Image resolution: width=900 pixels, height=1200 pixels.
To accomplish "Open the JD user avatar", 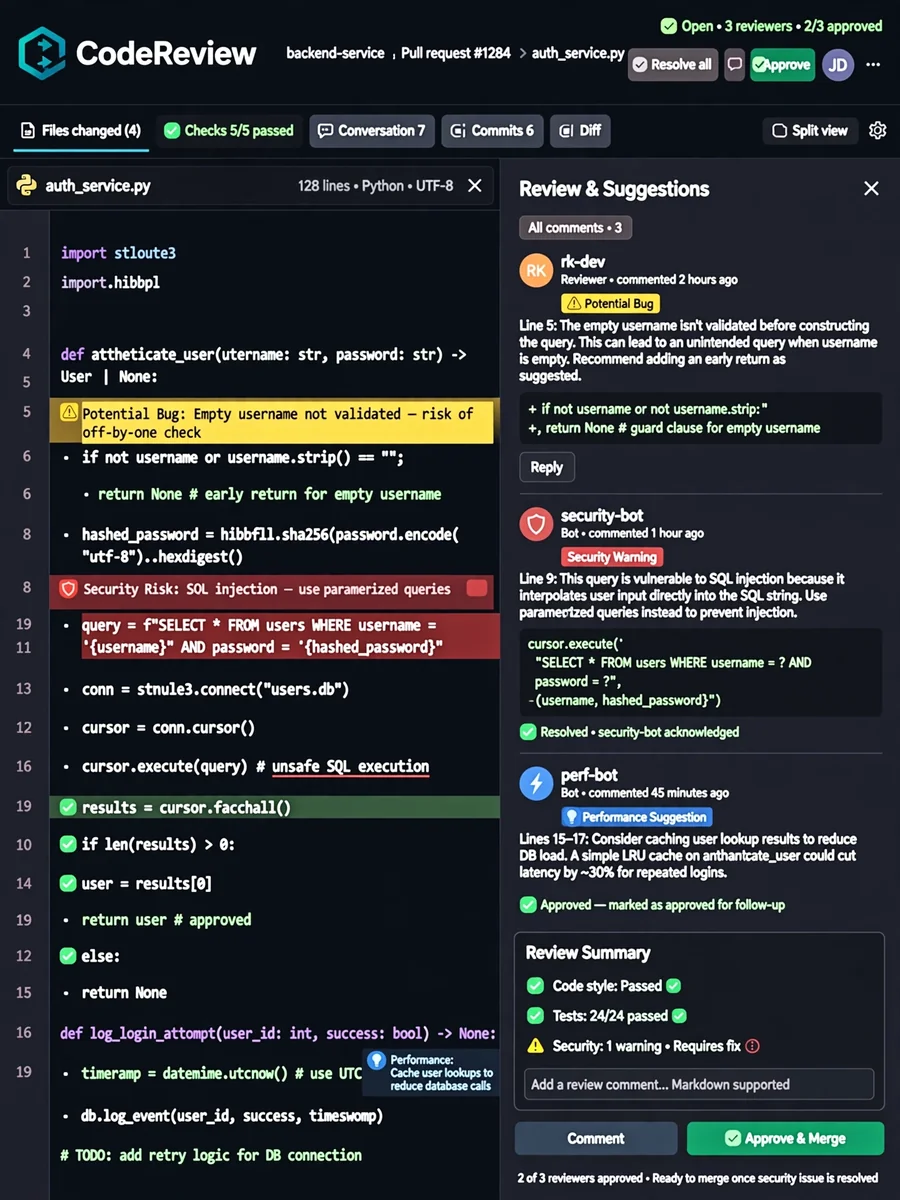I will point(838,64).
